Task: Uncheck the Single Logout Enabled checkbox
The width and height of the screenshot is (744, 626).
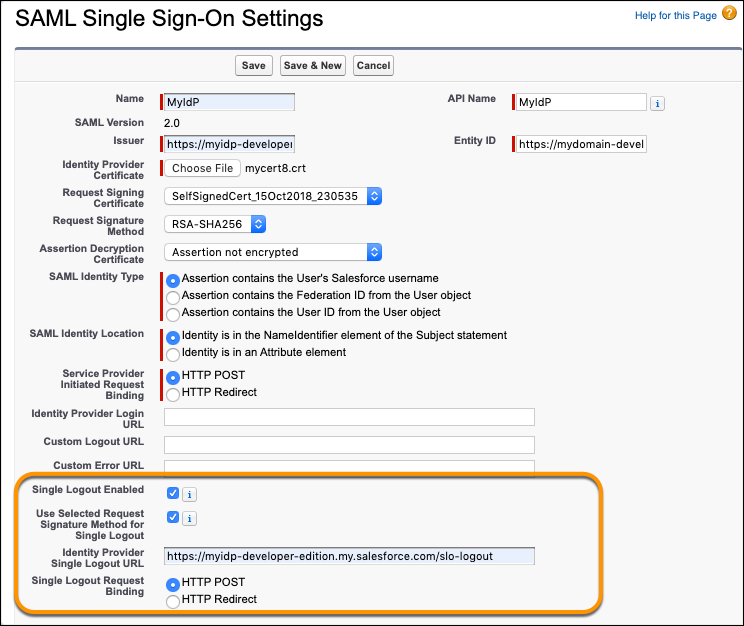Action: tap(173, 493)
